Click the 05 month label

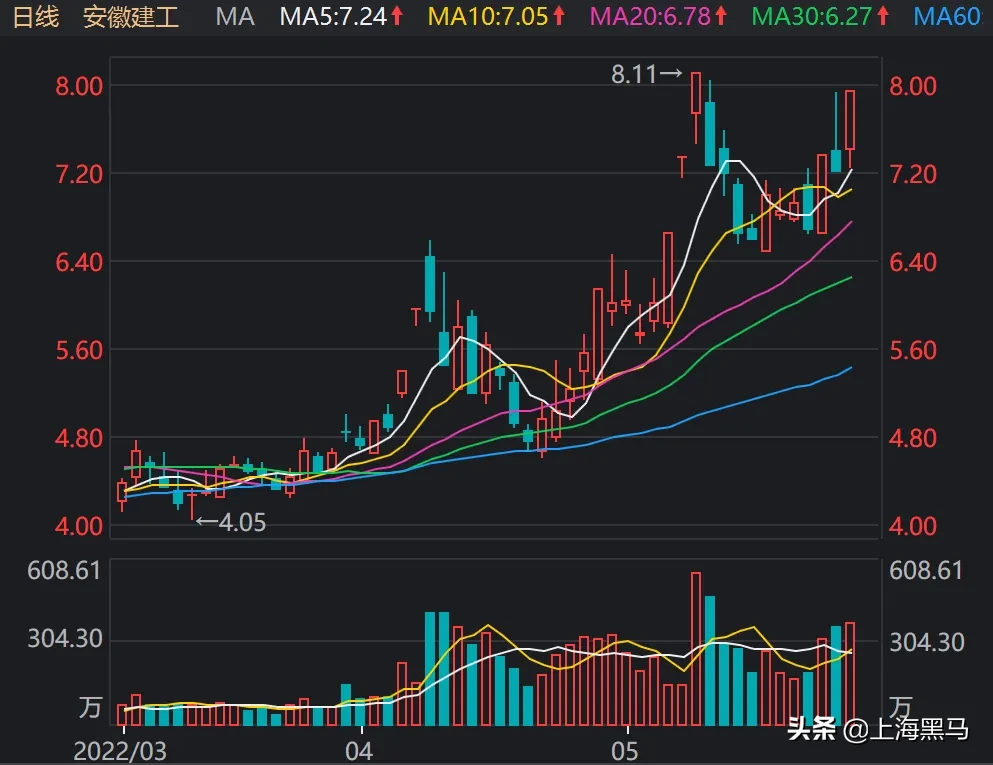click(x=624, y=752)
